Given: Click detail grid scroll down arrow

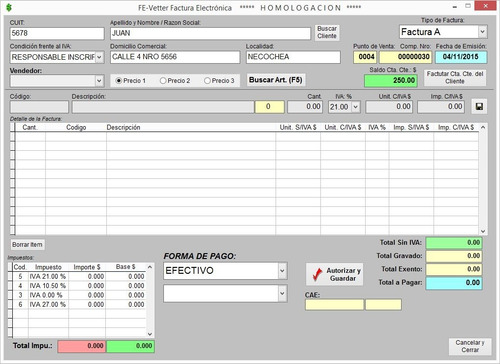Looking at the screenshot, I should click(483, 231).
